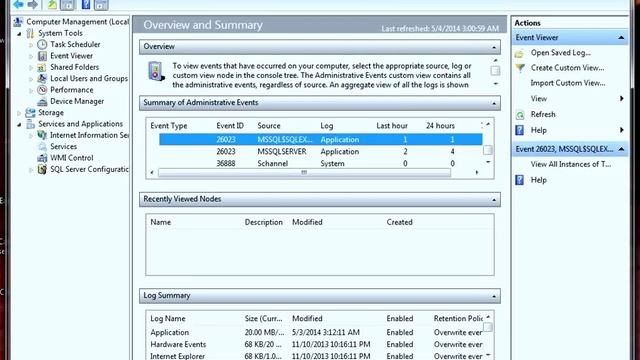Select Event Viewer in the console tree
This screenshot has width=640, height=360.
(x=71, y=56)
